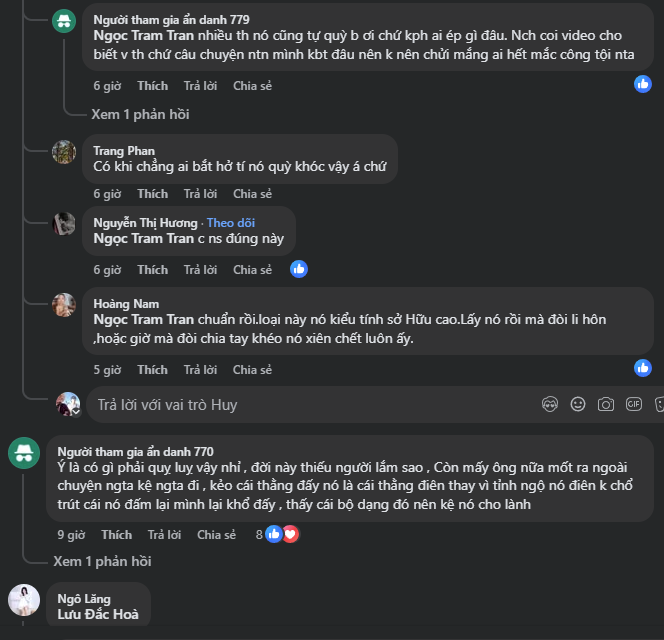Expand 1 reply under anonymous participant 779
This screenshot has height=640, width=664.
(140, 114)
